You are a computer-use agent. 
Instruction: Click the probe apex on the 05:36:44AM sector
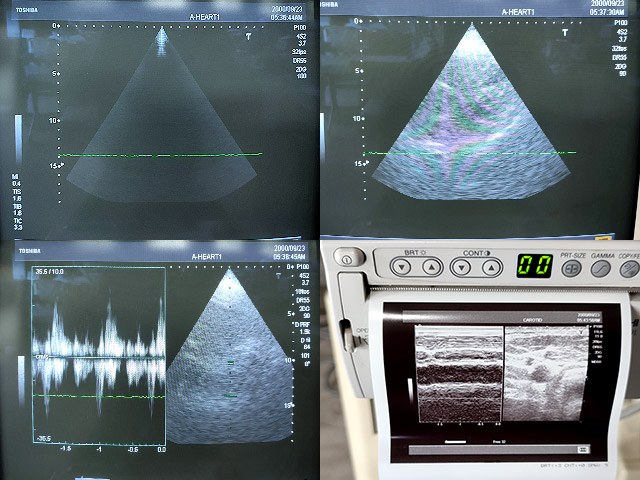(162, 30)
